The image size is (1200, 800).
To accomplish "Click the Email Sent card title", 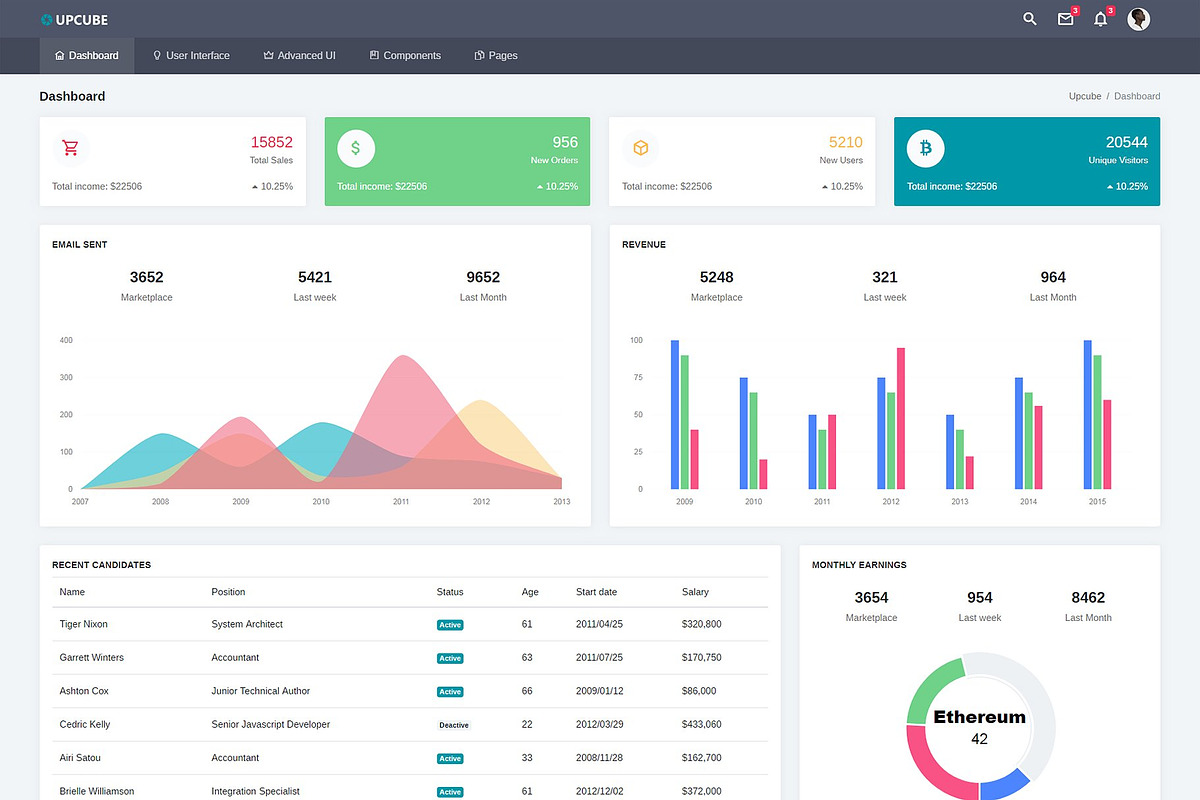I will coord(80,245).
